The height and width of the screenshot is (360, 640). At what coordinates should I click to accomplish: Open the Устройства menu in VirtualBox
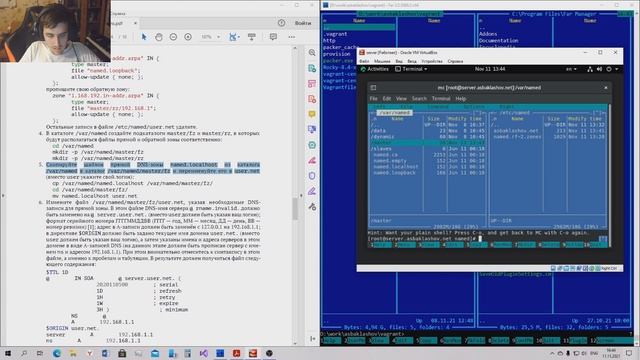(x=432, y=61)
